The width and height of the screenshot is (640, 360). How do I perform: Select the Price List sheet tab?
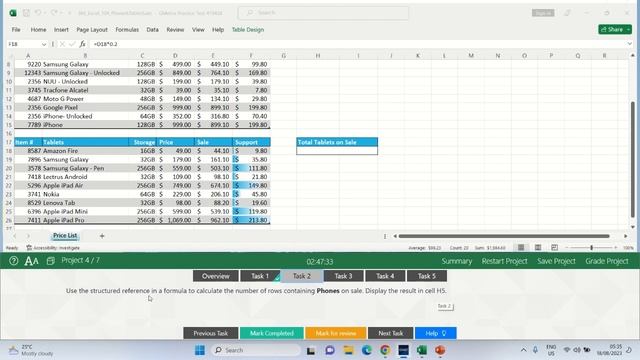click(x=65, y=236)
